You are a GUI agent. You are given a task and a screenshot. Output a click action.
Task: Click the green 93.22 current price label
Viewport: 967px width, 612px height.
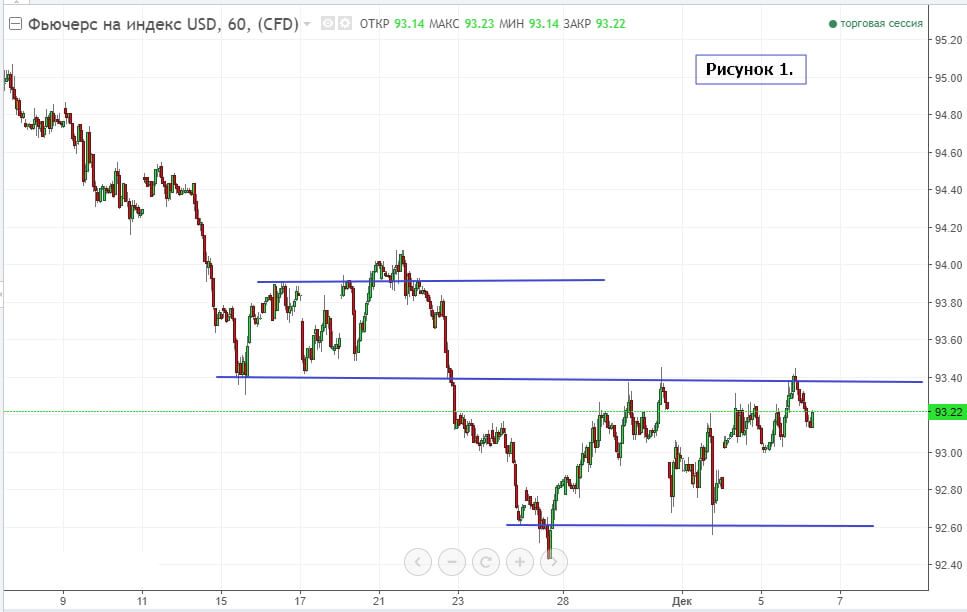947,411
